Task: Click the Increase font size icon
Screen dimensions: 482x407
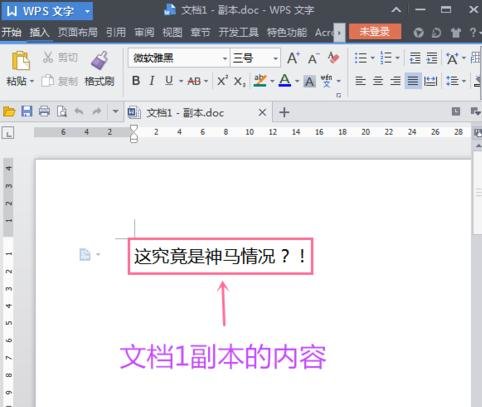Action: point(293,58)
